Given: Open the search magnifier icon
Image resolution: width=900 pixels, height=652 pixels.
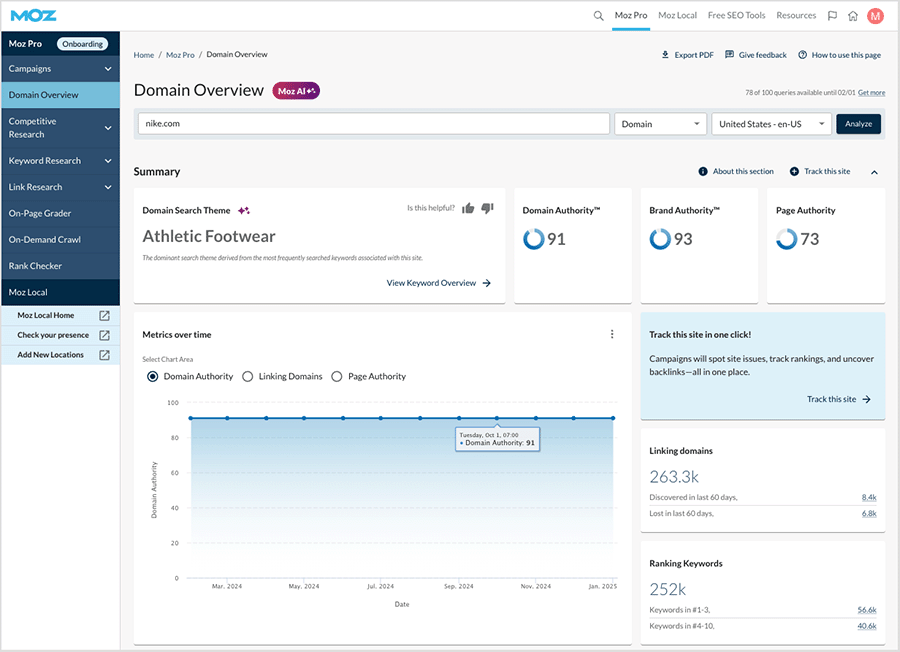Looking at the screenshot, I should pos(598,15).
